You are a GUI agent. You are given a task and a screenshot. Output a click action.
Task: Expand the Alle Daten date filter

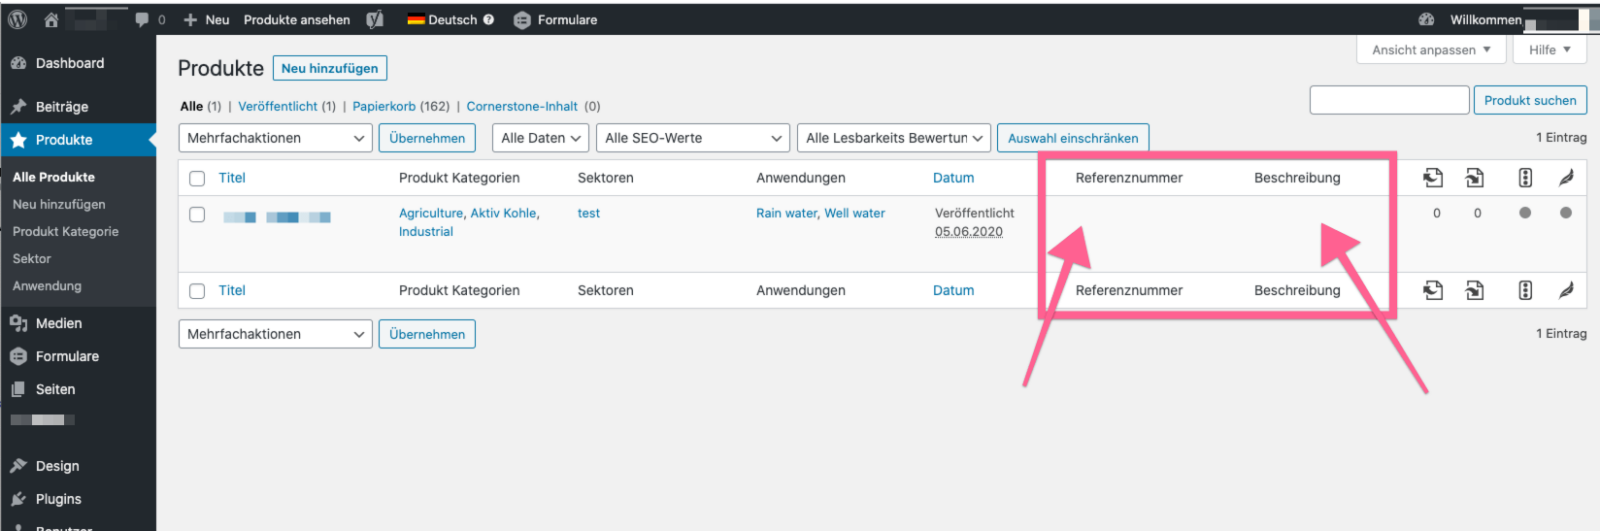(x=540, y=138)
